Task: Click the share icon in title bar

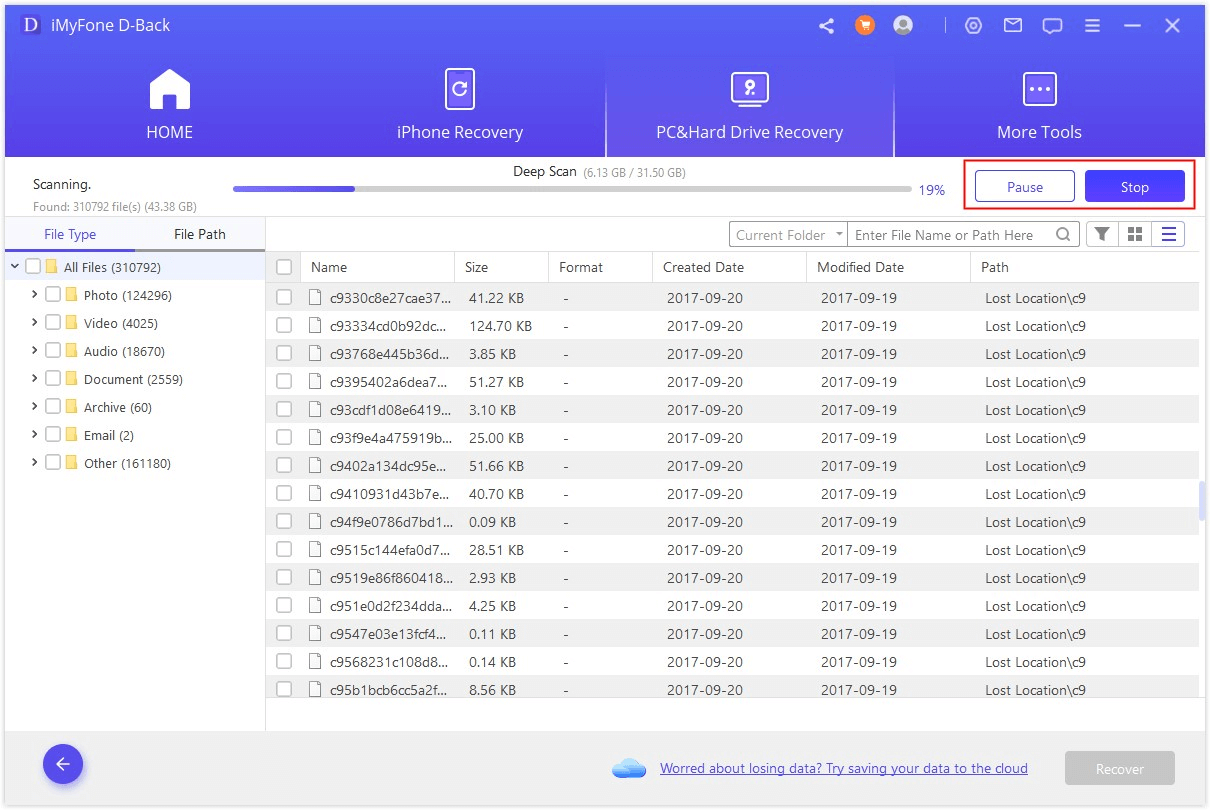Action: 826,26
